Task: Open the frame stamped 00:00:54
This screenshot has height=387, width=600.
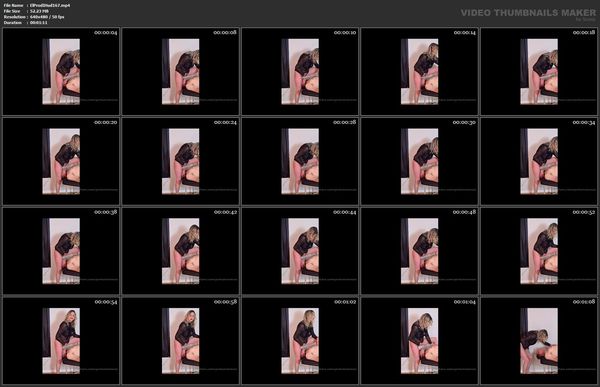Action: [x=61, y=341]
